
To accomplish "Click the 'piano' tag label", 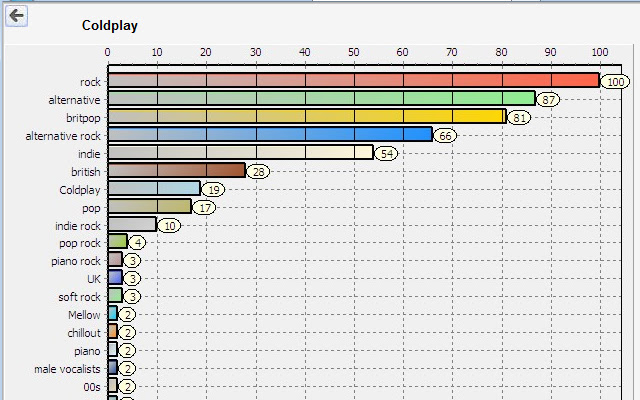I will click(87, 351).
